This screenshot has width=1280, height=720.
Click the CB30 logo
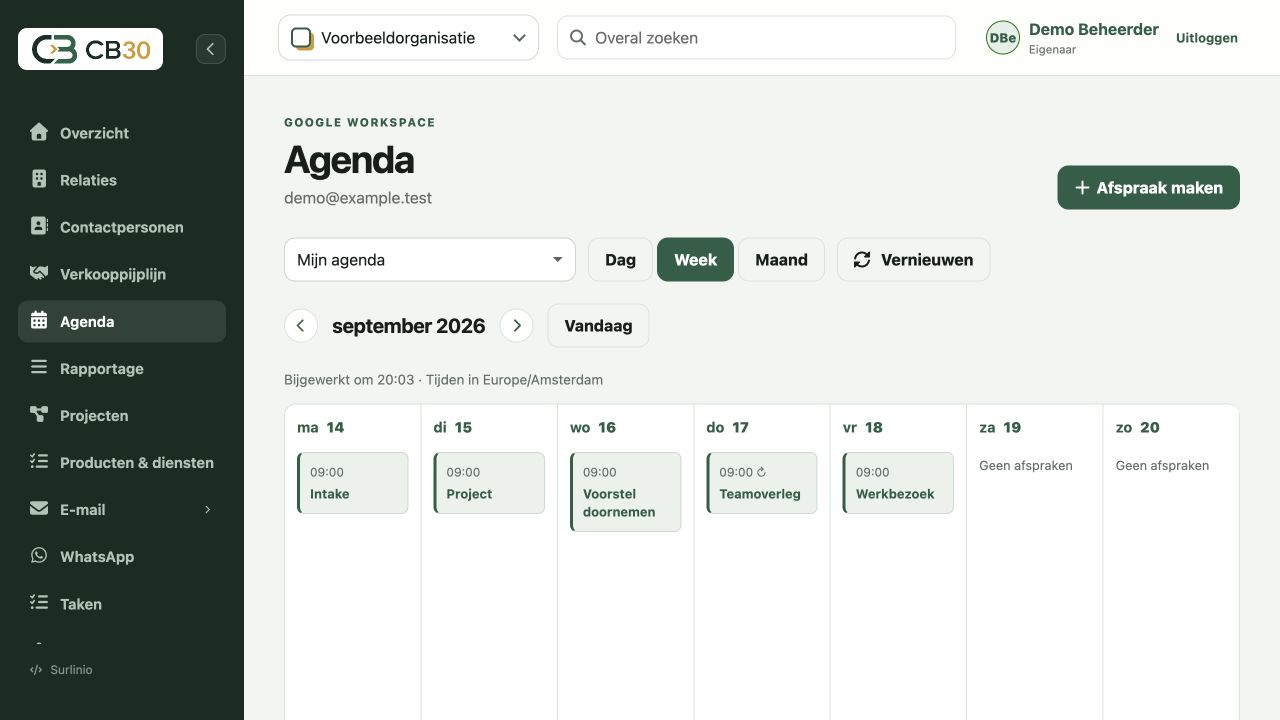point(90,49)
